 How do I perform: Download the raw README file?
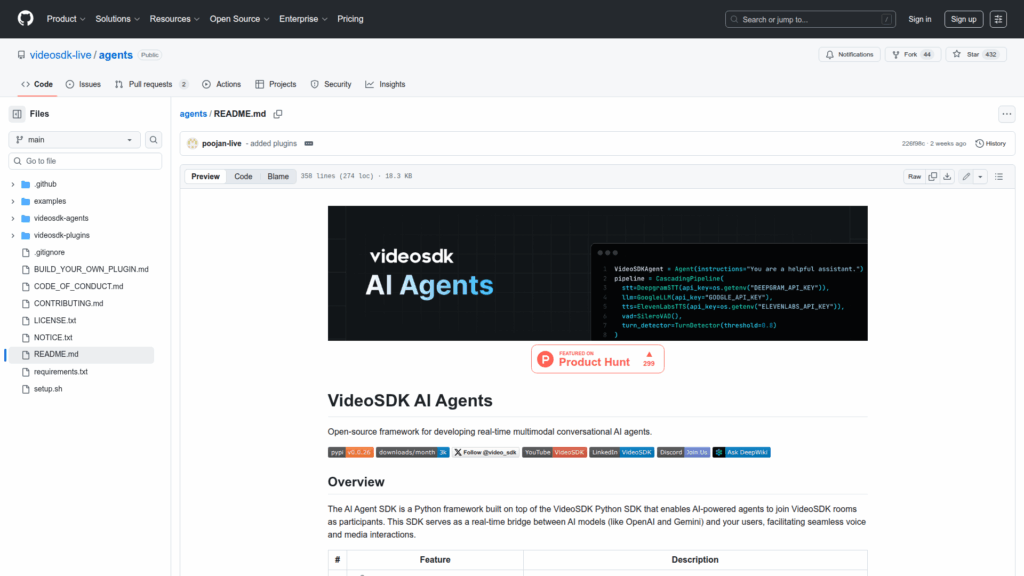pos(948,176)
